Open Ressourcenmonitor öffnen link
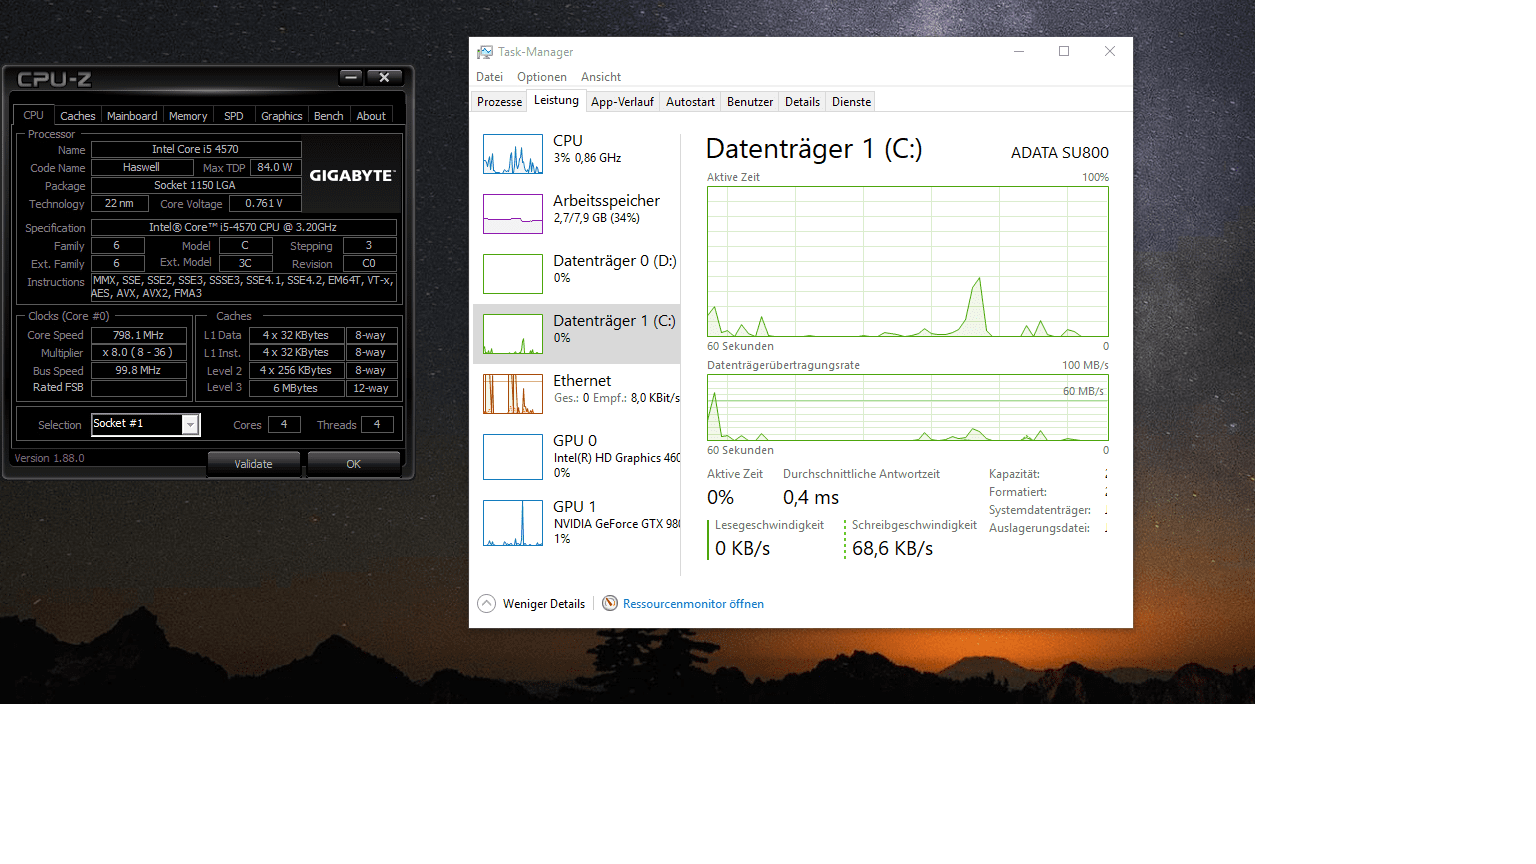 693,604
